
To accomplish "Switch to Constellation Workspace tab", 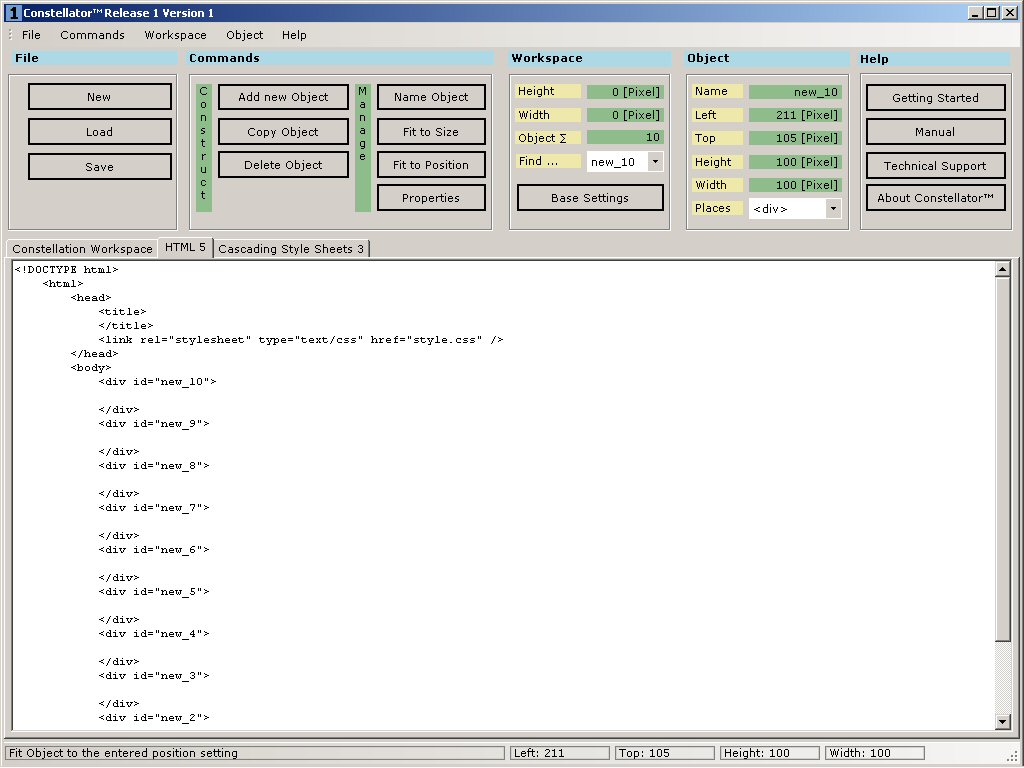I will (x=82, y=249).
